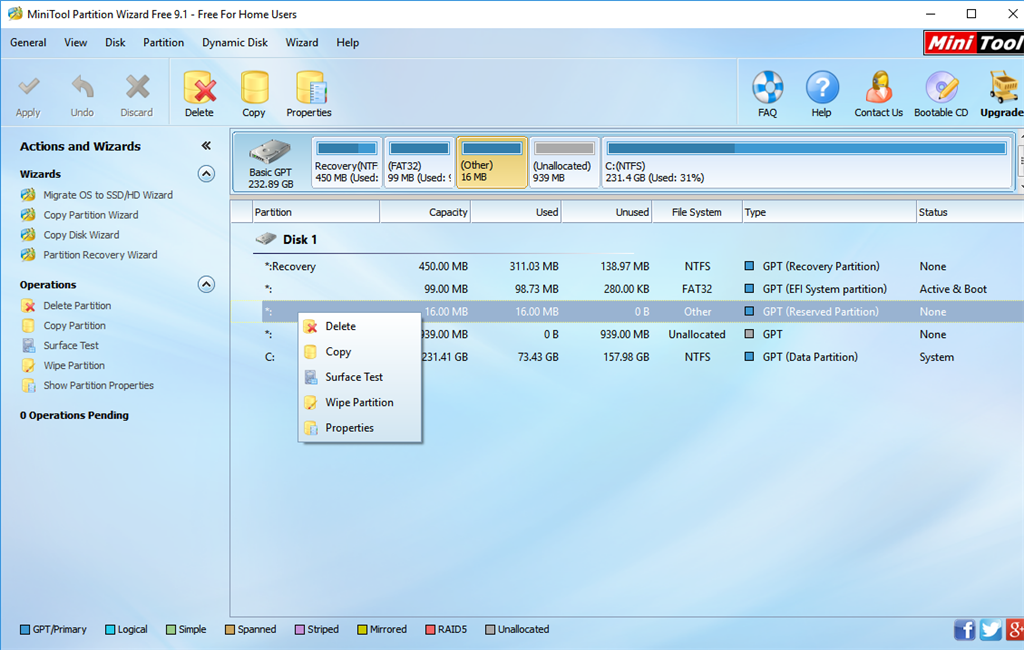Launch Copy Partition Wizard
This screenshot has height=650, width=1024.
pyautogui.click(x=91, y=215)
